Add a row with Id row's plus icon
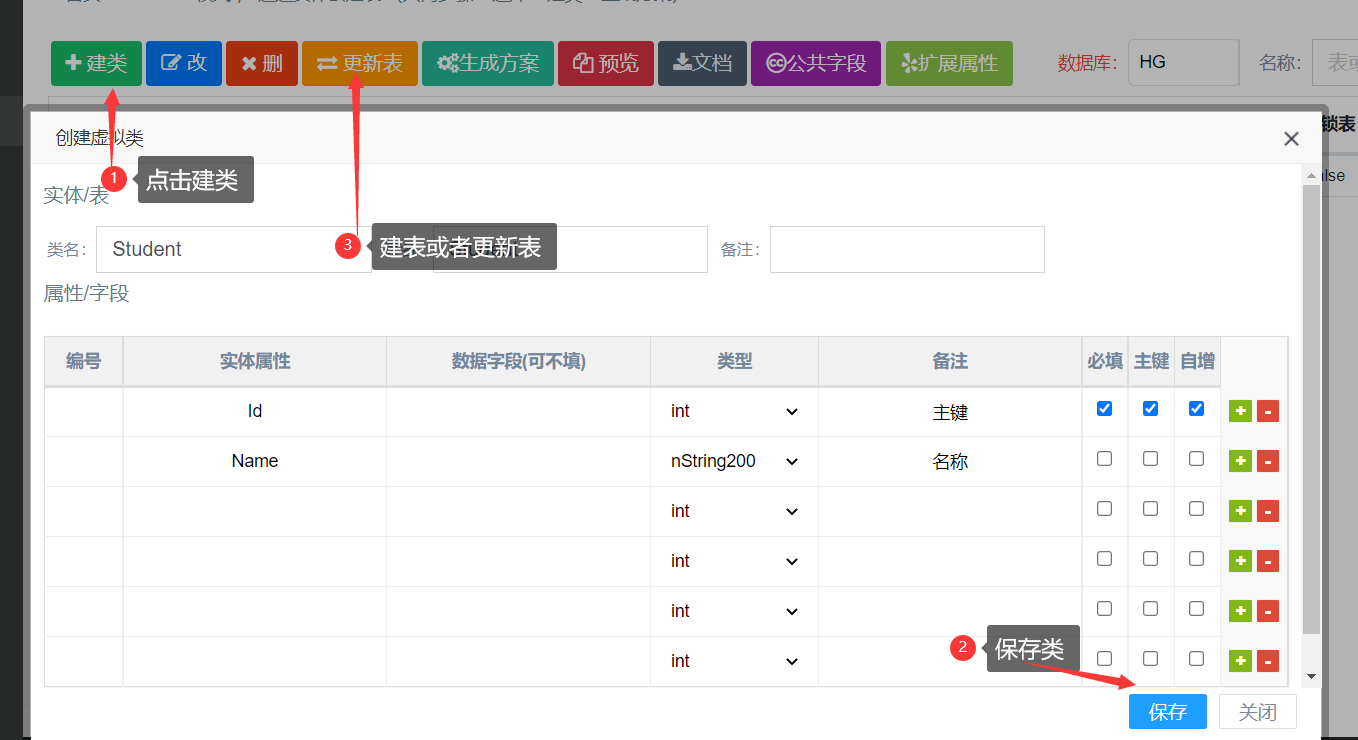1358x740 pixels. click(x=1240, y=411)
